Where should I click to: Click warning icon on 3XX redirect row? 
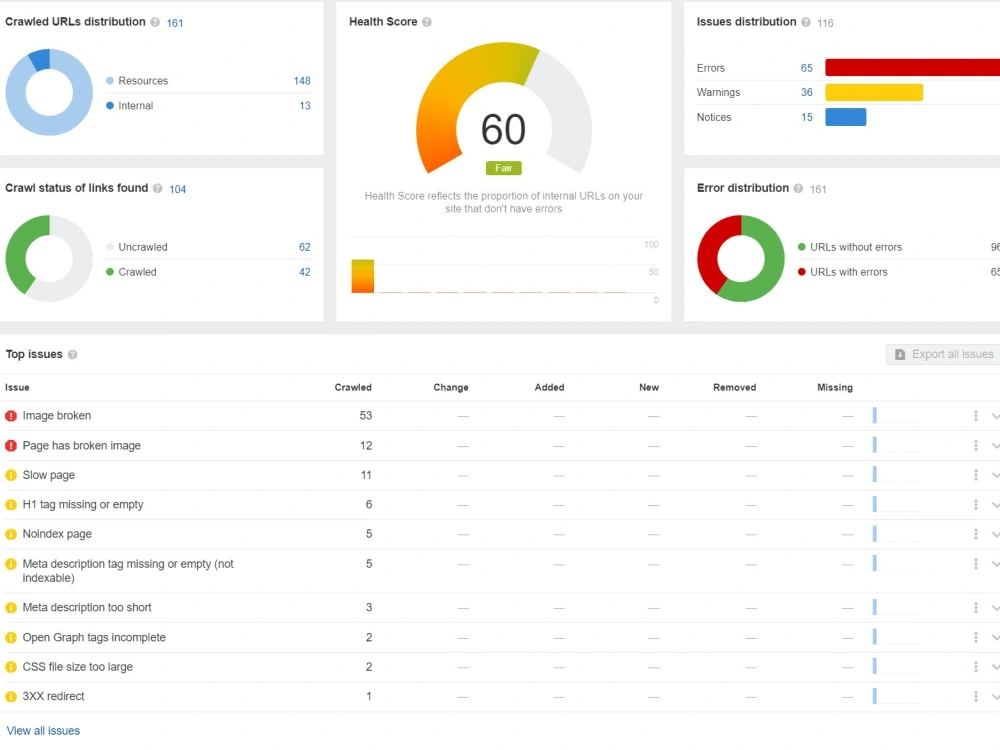[x=11, y=696]
